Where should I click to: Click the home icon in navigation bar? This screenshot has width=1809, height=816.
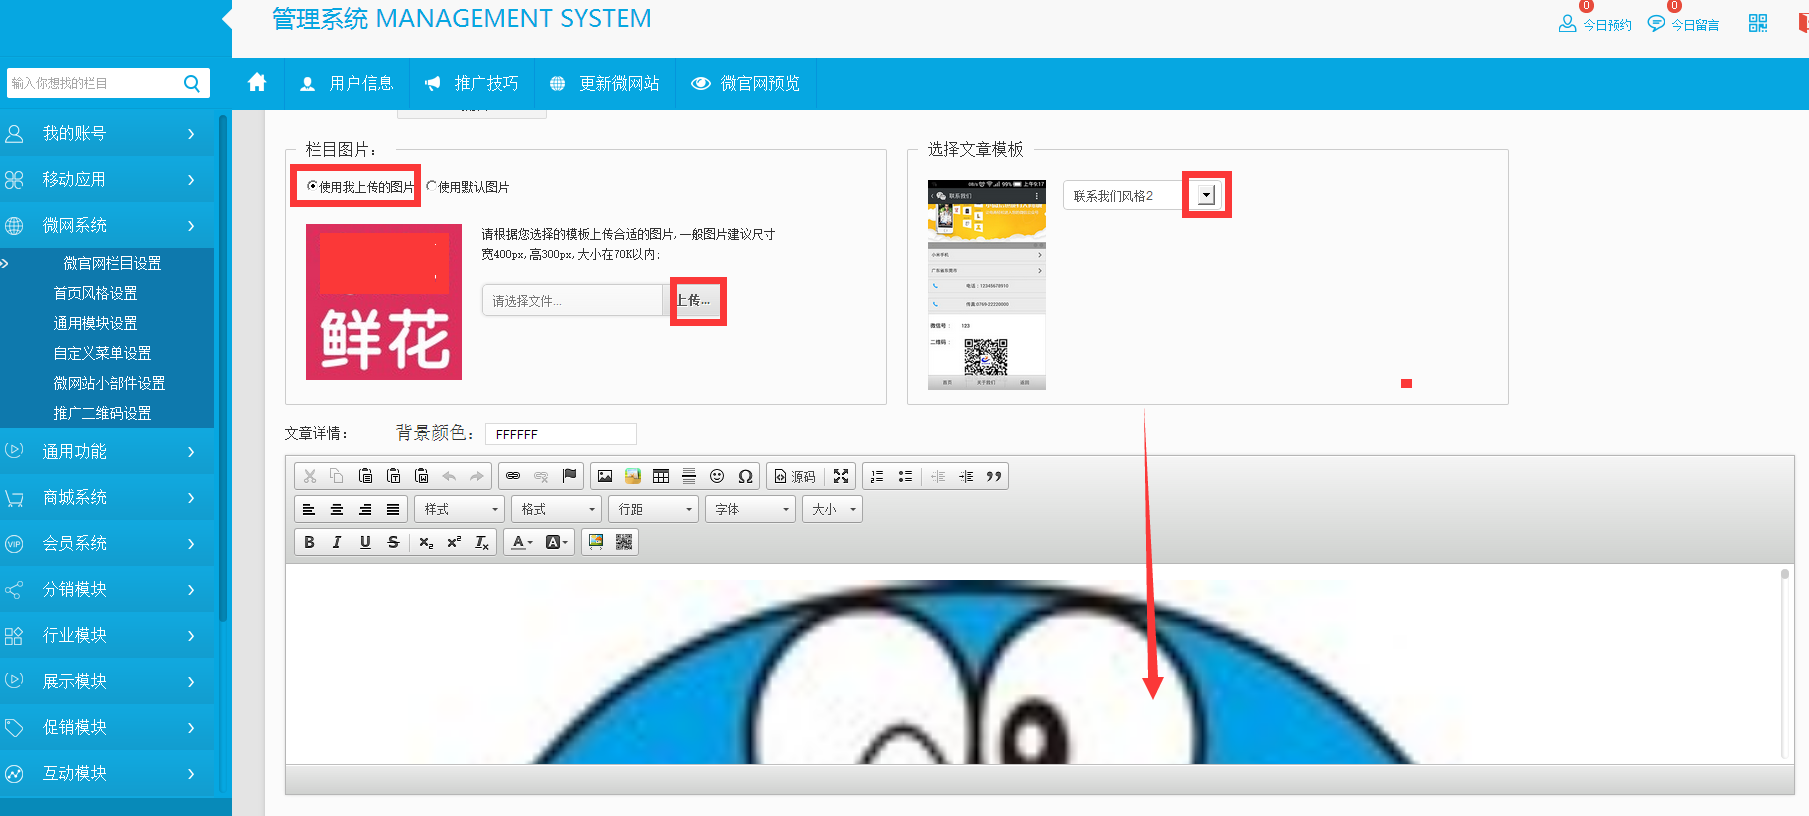[257, 83]
